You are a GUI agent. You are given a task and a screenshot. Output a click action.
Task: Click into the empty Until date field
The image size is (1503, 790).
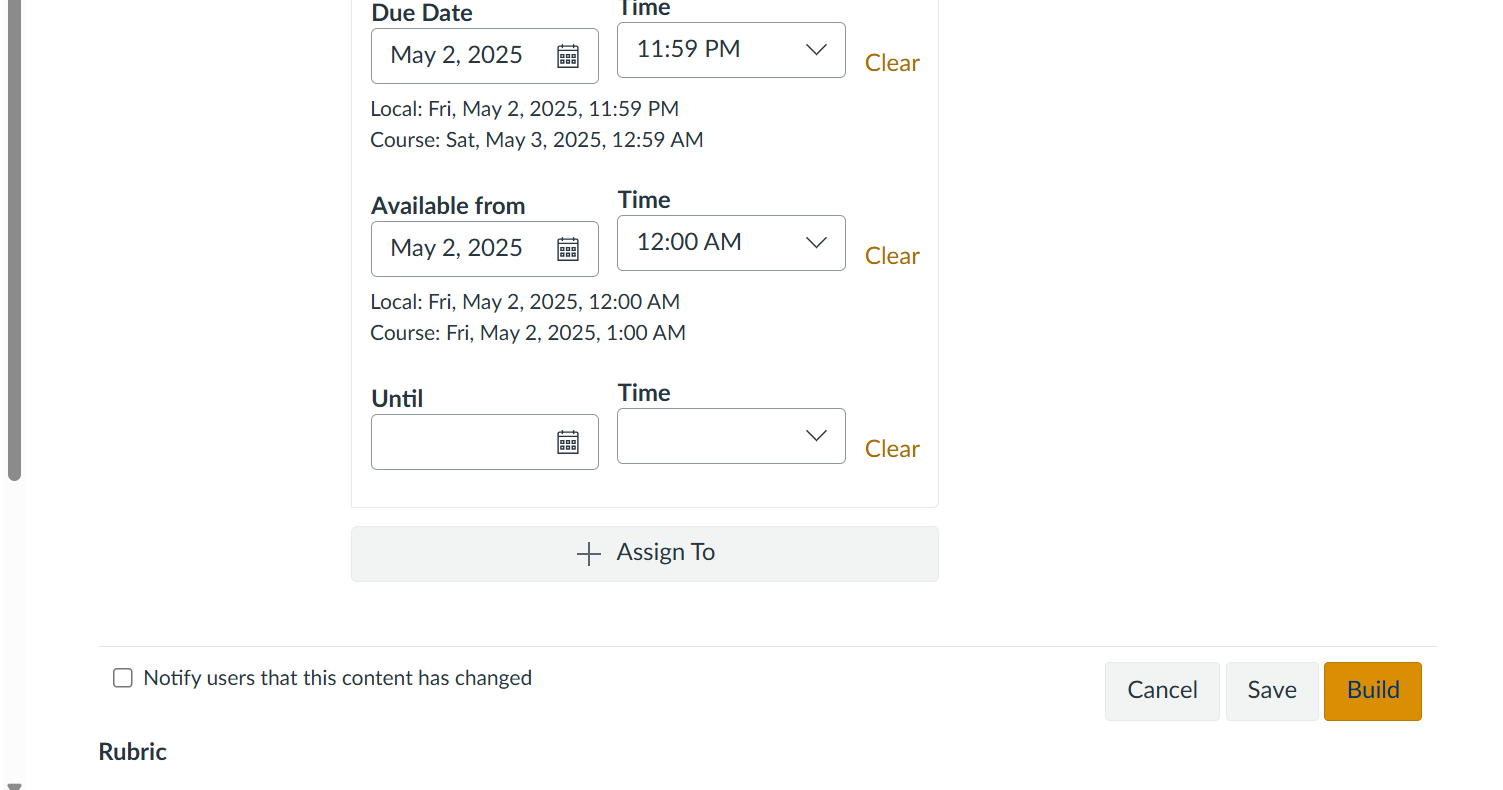tap(460, 442)
